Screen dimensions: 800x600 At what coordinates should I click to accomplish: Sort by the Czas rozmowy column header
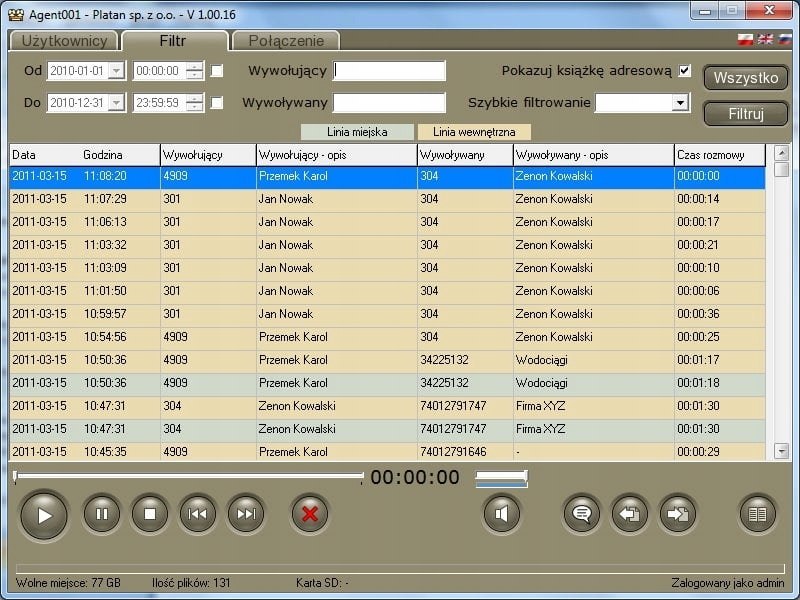coord(719,155)
